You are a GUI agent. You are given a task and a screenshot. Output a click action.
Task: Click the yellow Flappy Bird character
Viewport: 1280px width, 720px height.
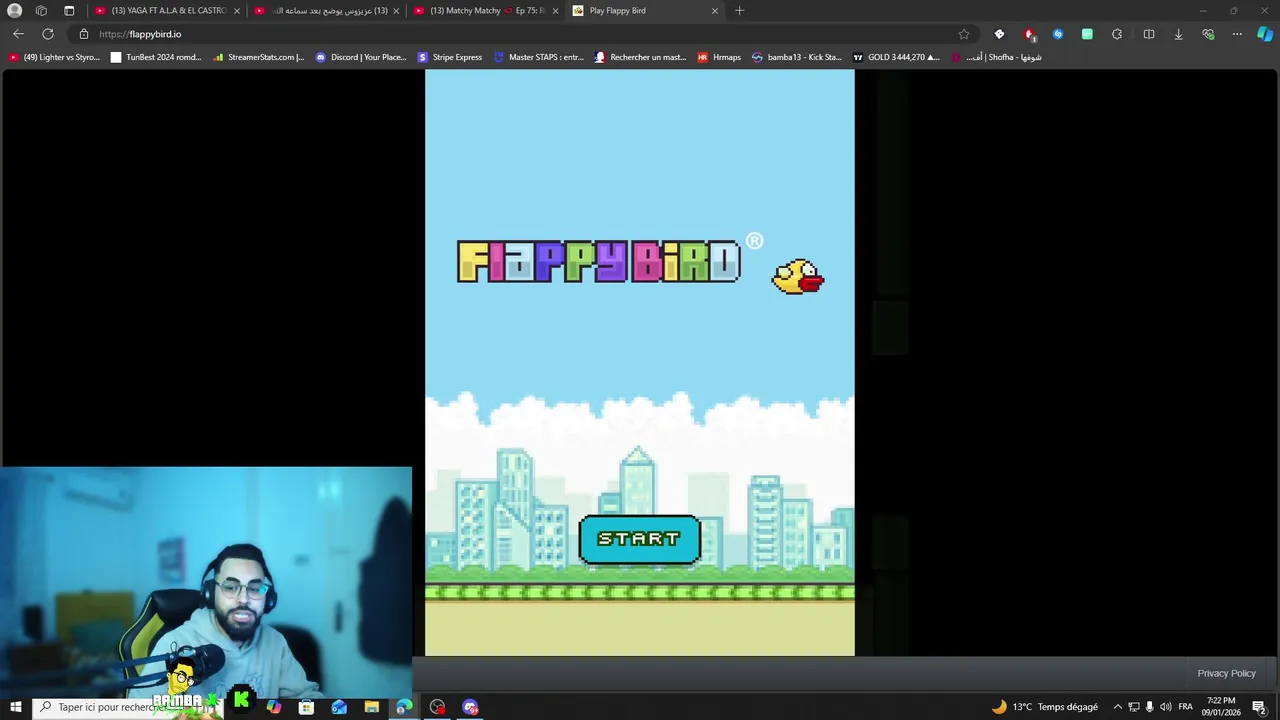(798, 277)
